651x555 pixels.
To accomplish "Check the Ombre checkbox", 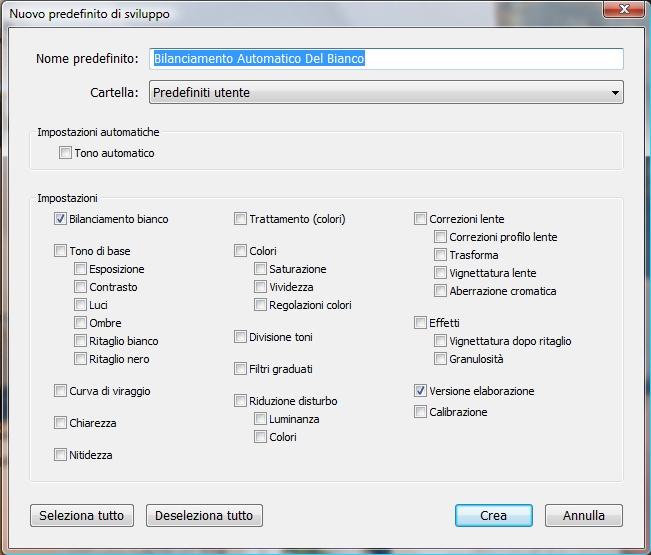I will tap(80, 323).
